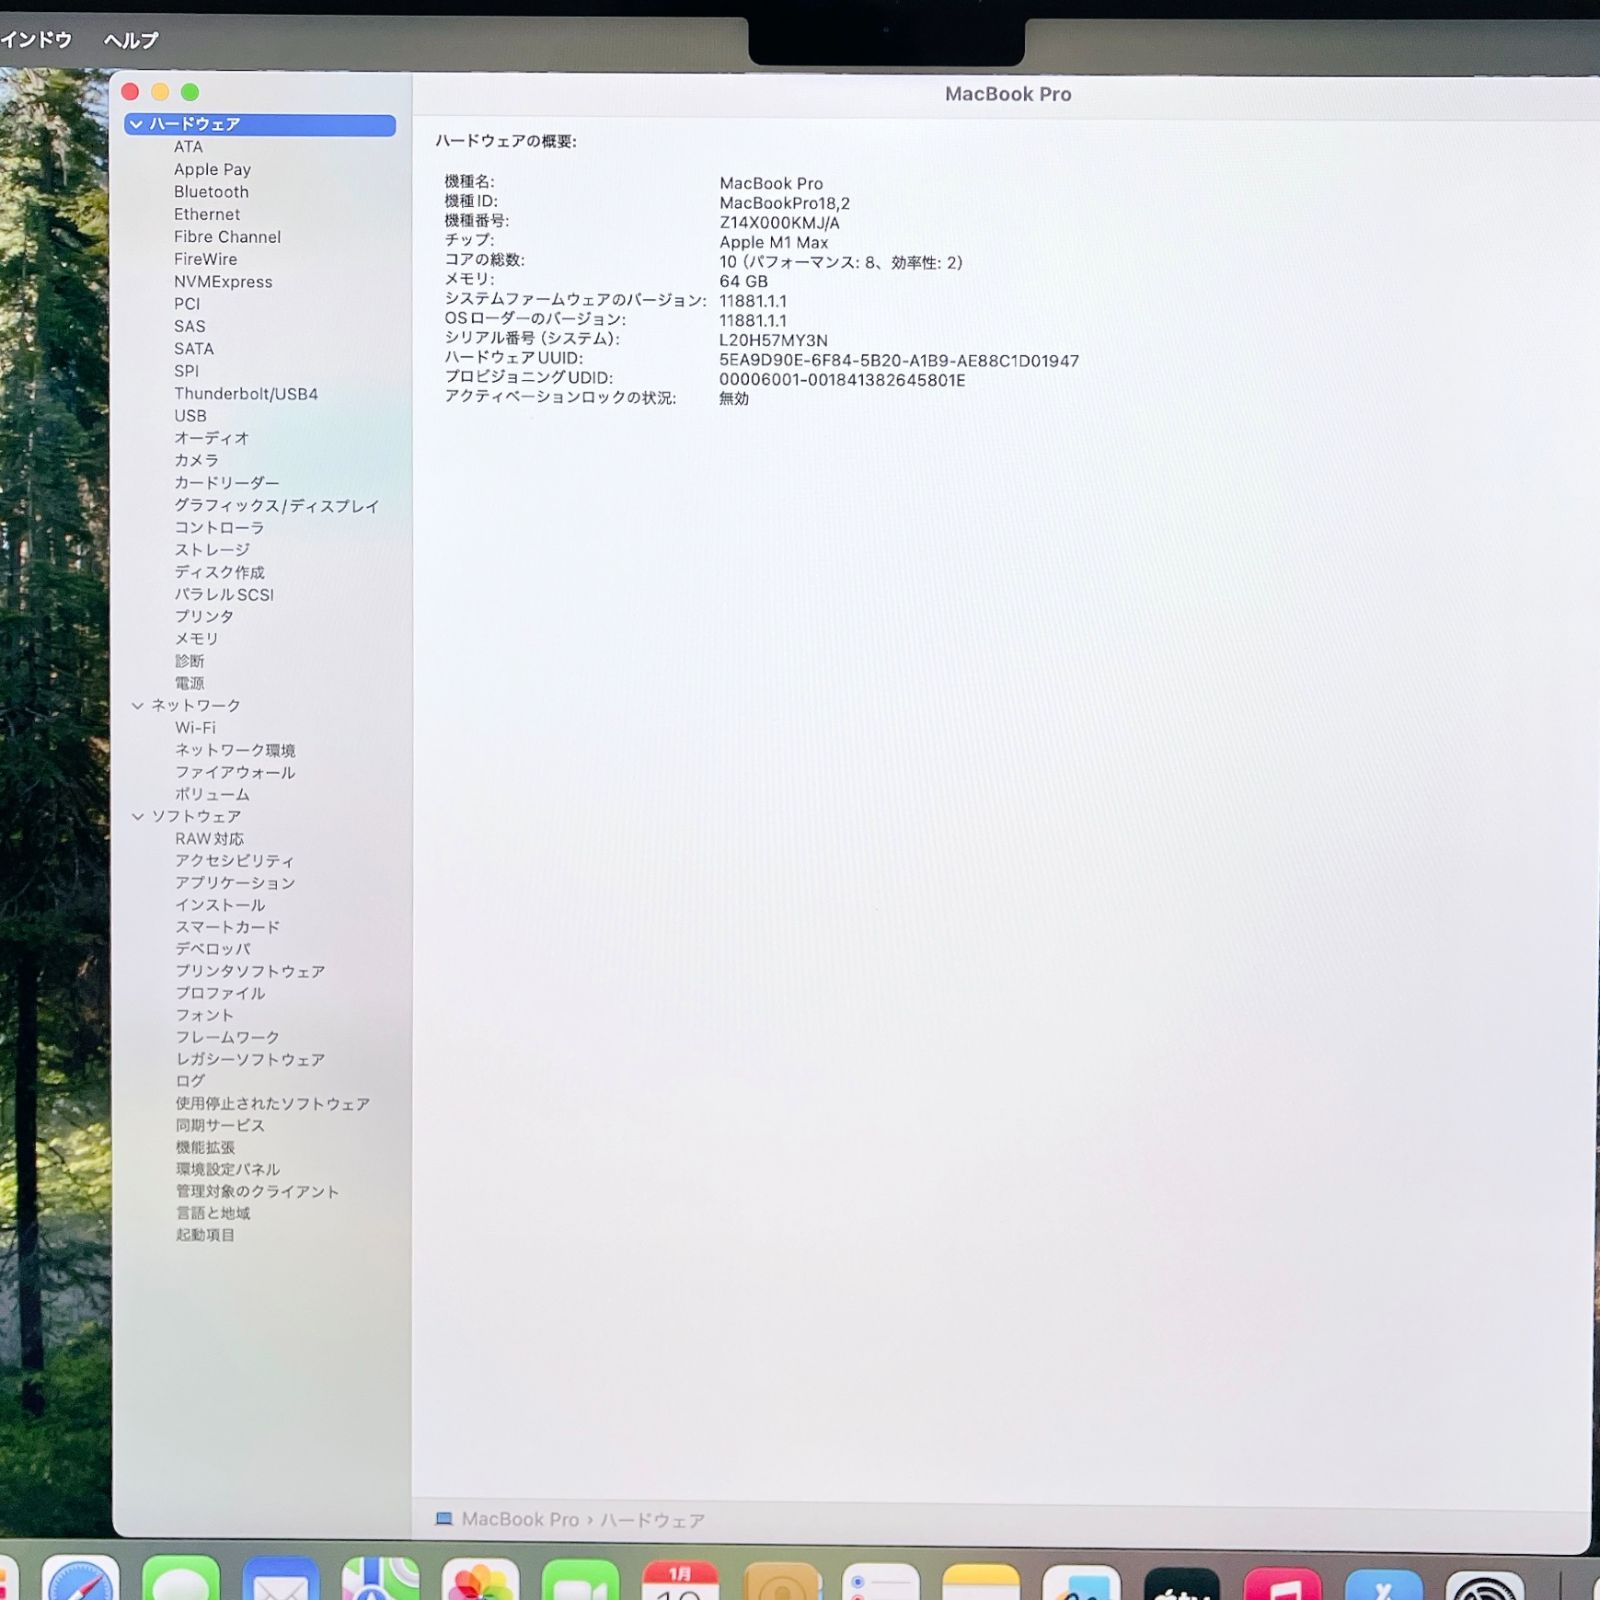This screenshot has width=1600, height=1600.
Task: Select メモリ in the sidebar list
Action: pos(196,638)
